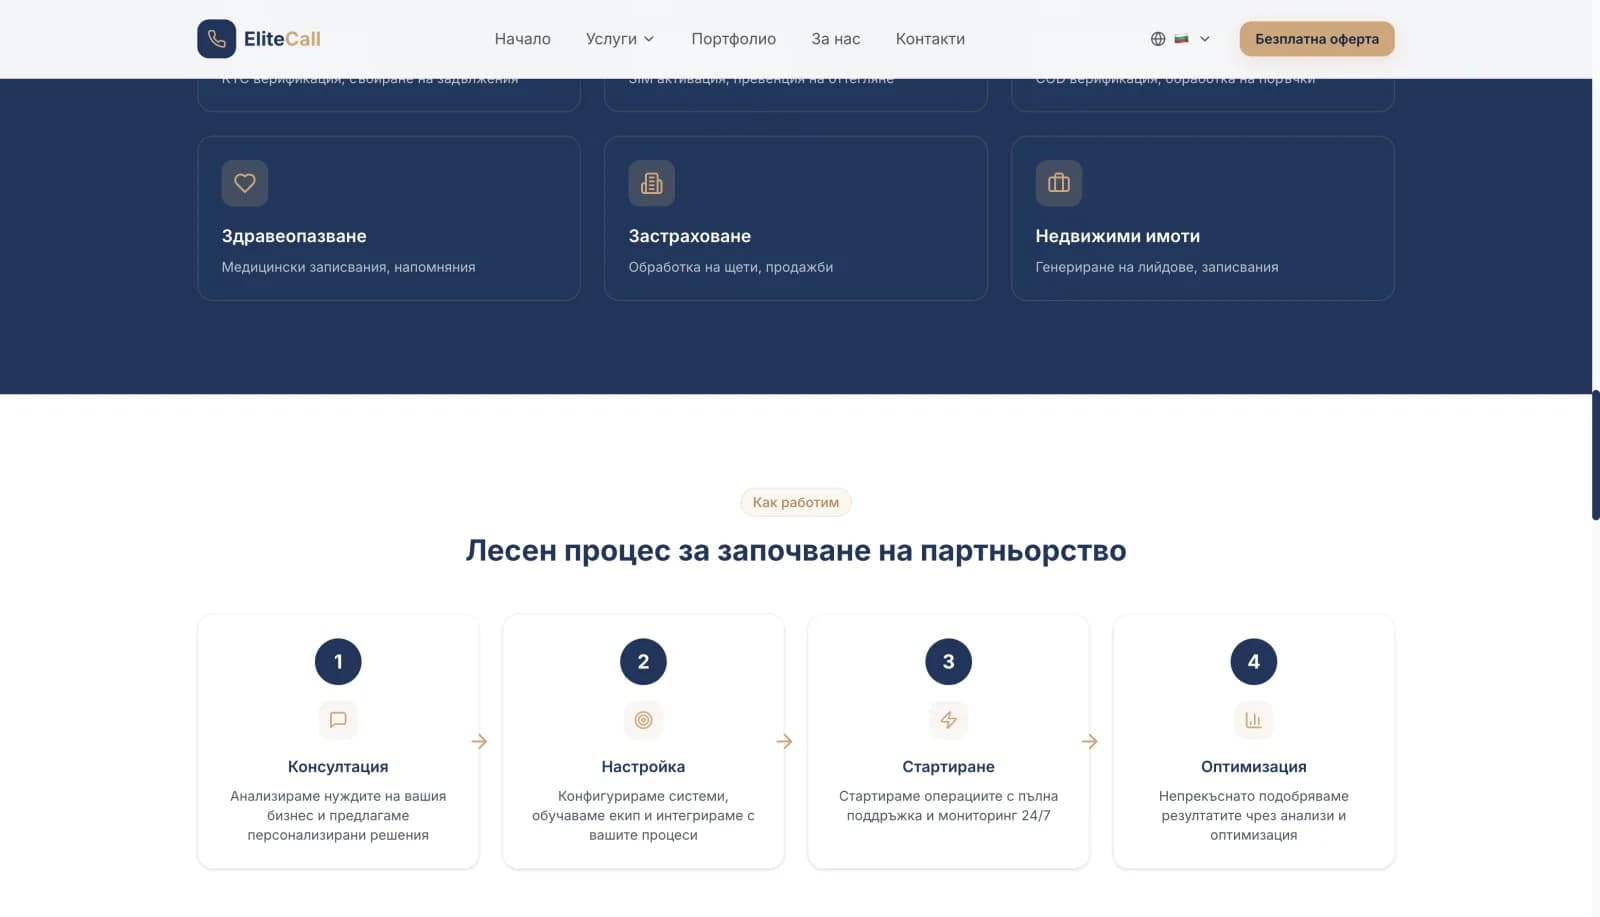Select the Оптимизация step title

(x=1253, y=766)
